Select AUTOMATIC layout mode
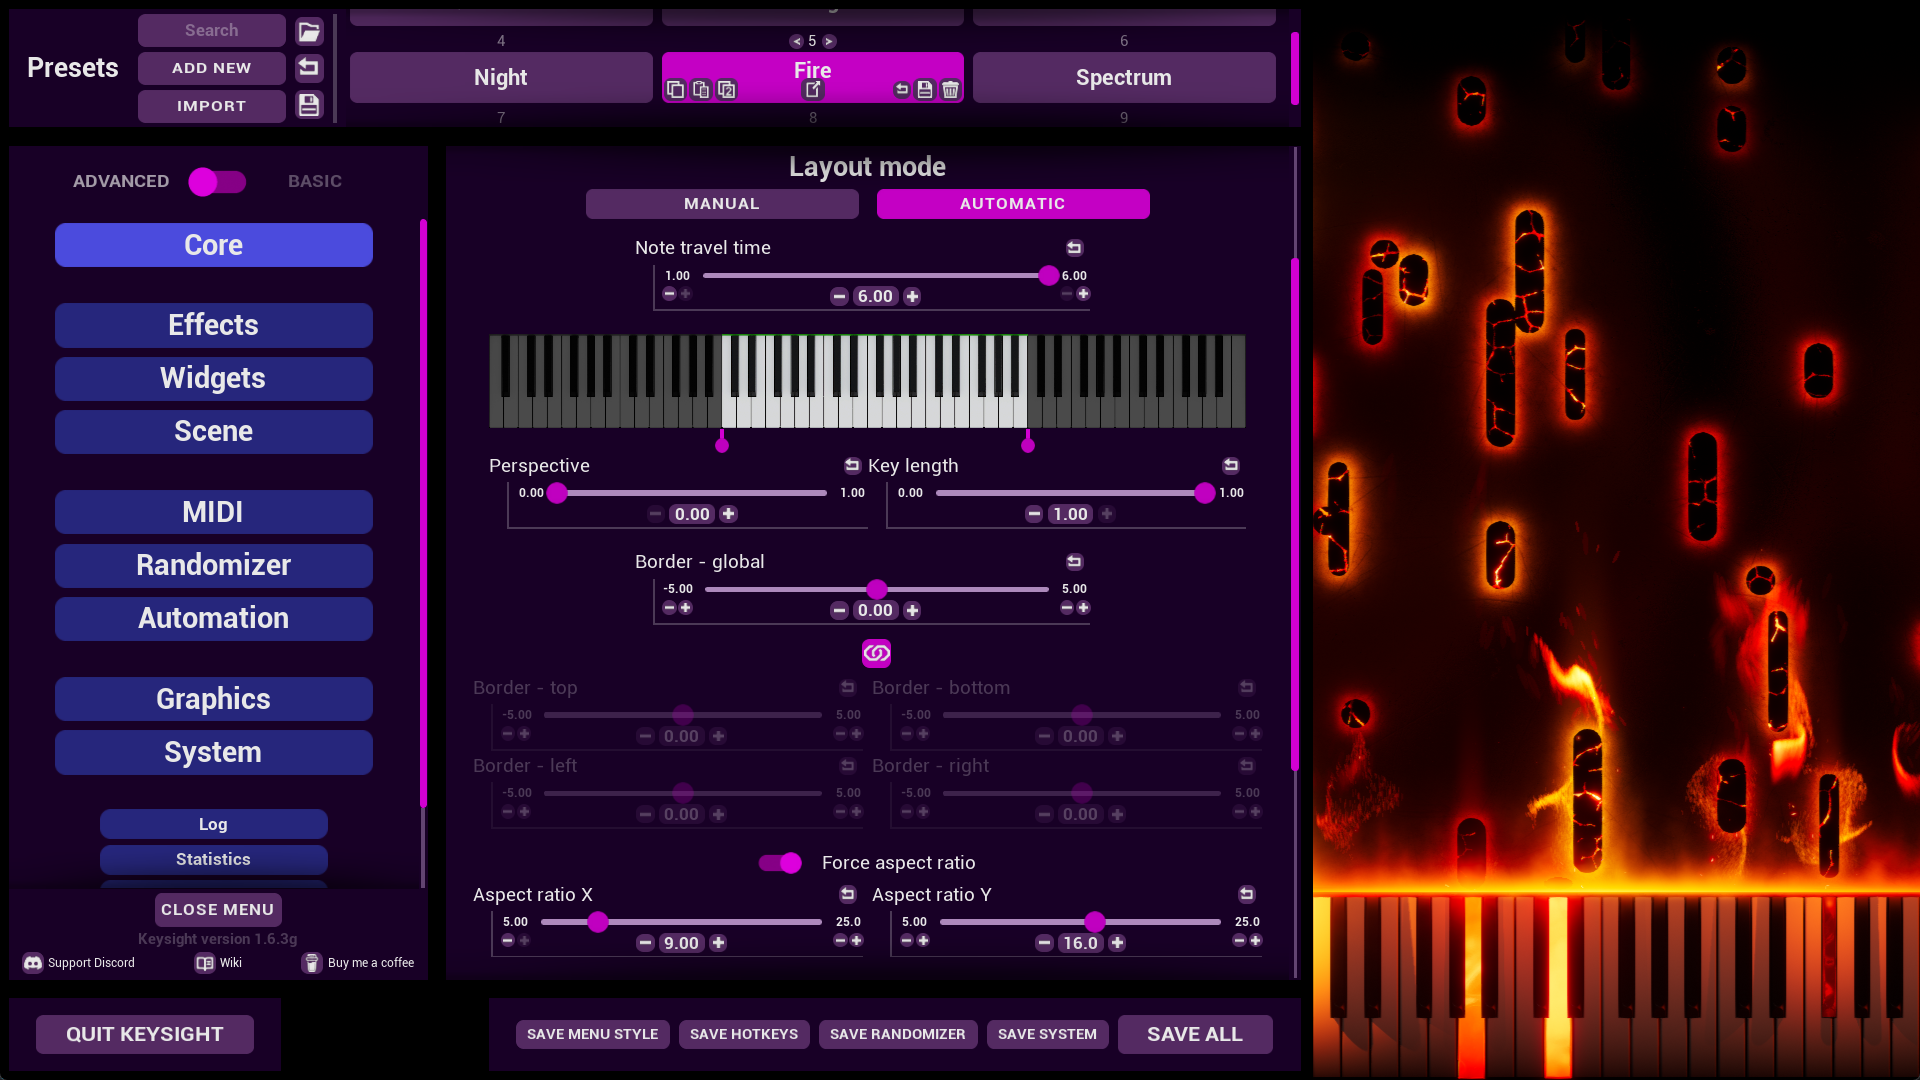Viewport: 1920px width, 1080px height. point(1013,204)
